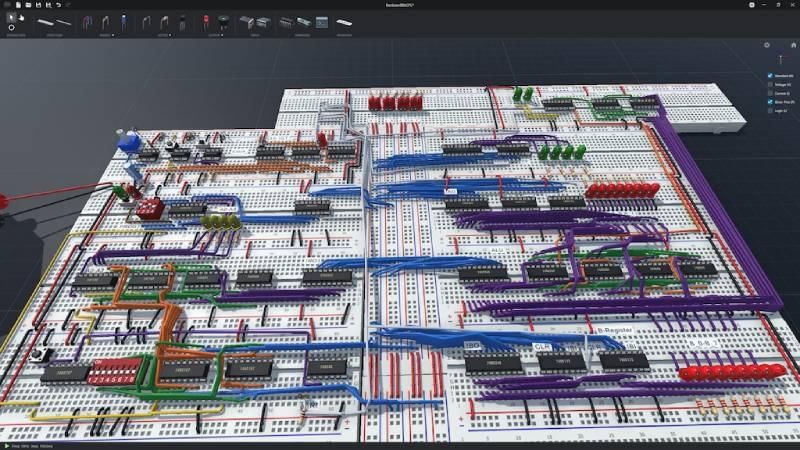Screen dimensions: 800x450
Task: Toggle the Standard view checkbox
Action: (x=769, y=75)
